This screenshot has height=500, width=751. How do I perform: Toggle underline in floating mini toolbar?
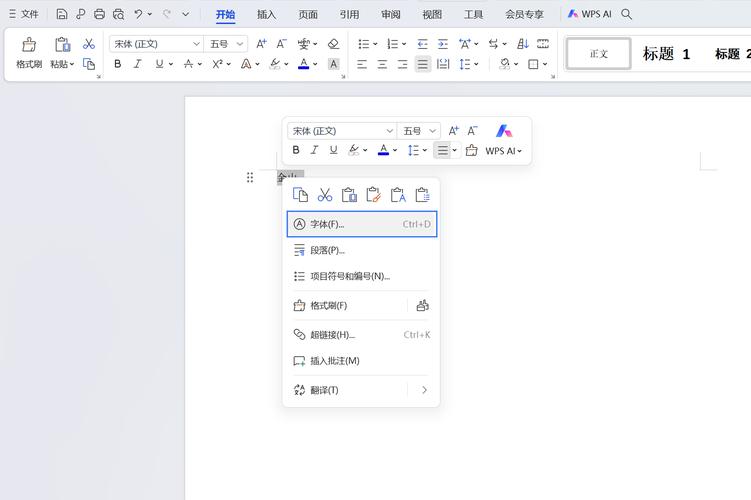(333, 150)
